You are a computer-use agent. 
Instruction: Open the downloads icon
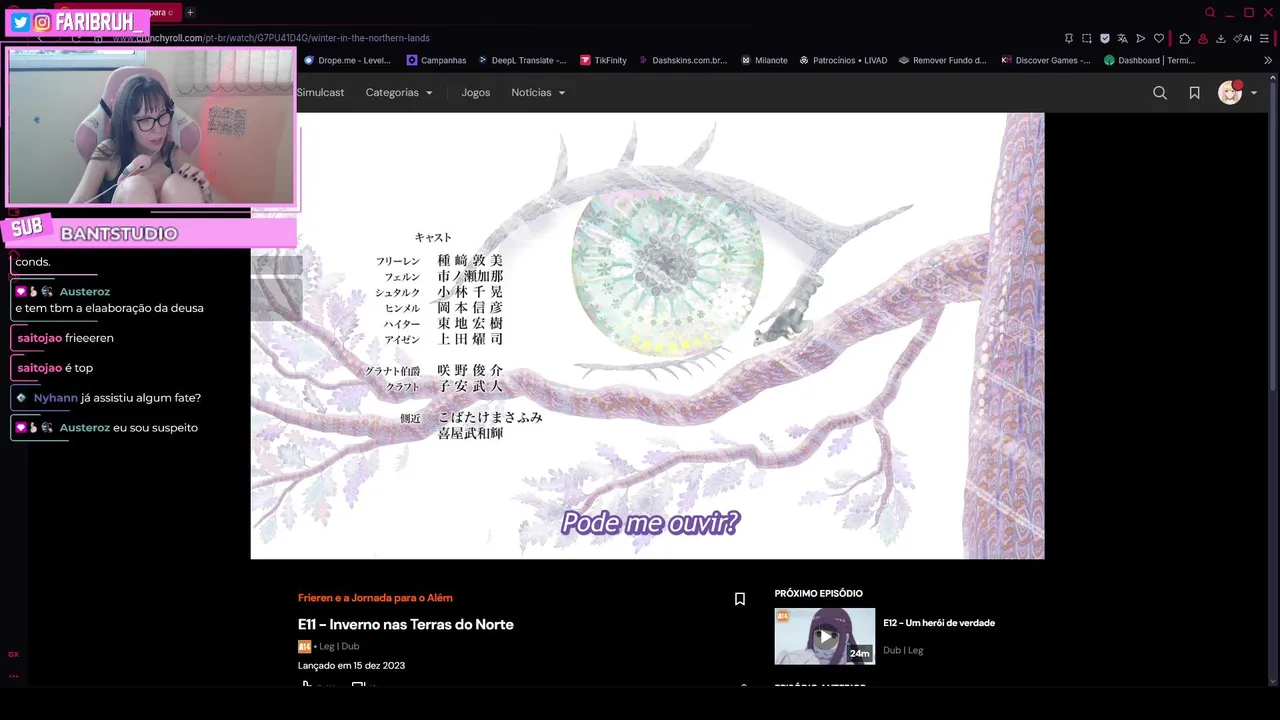[x=1221, y=38]
